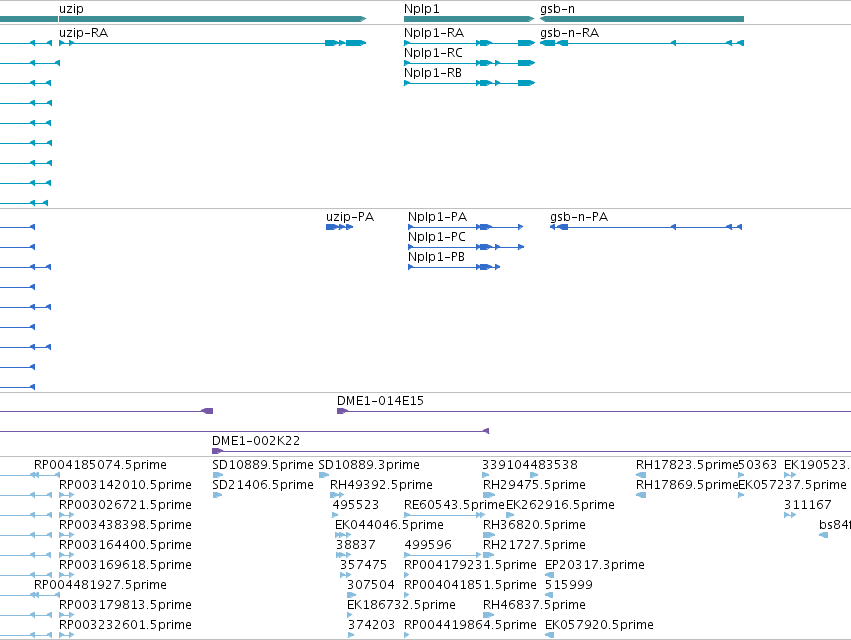Select the gsb-n gene label

point(557,9)
